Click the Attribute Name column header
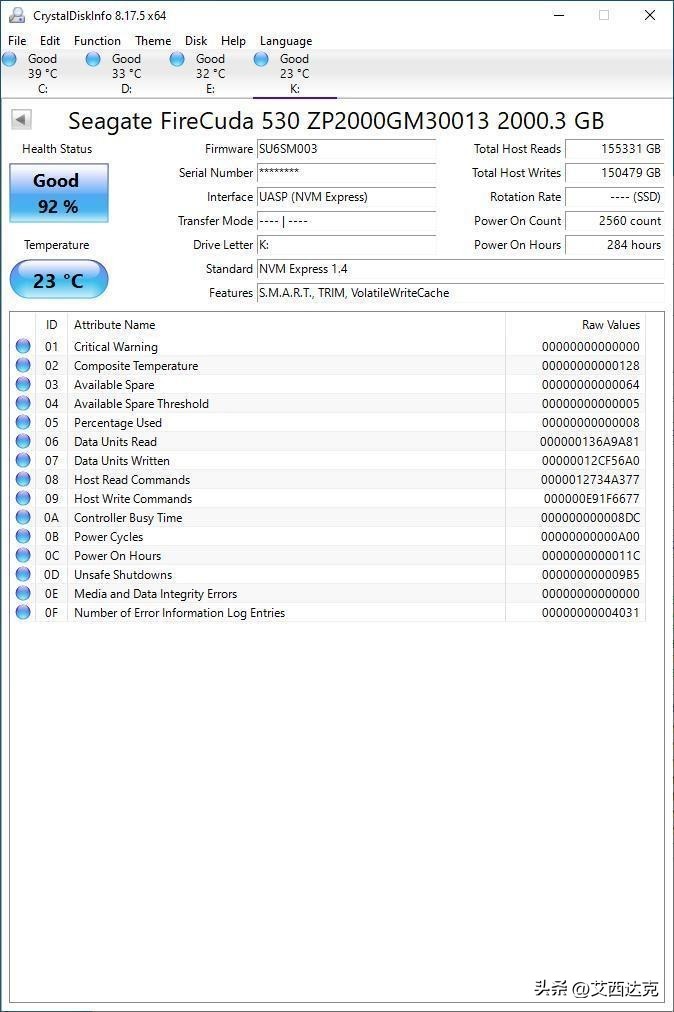Screen dimensions: 674x1012 (286, 325)
